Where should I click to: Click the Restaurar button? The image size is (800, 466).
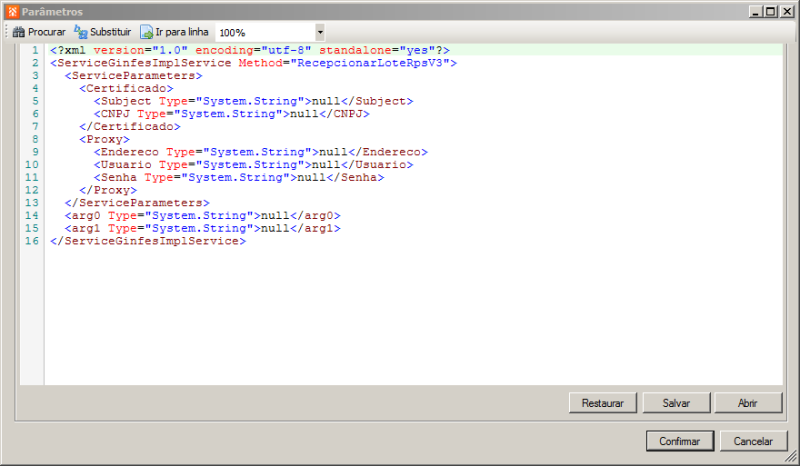click(603, 403)
